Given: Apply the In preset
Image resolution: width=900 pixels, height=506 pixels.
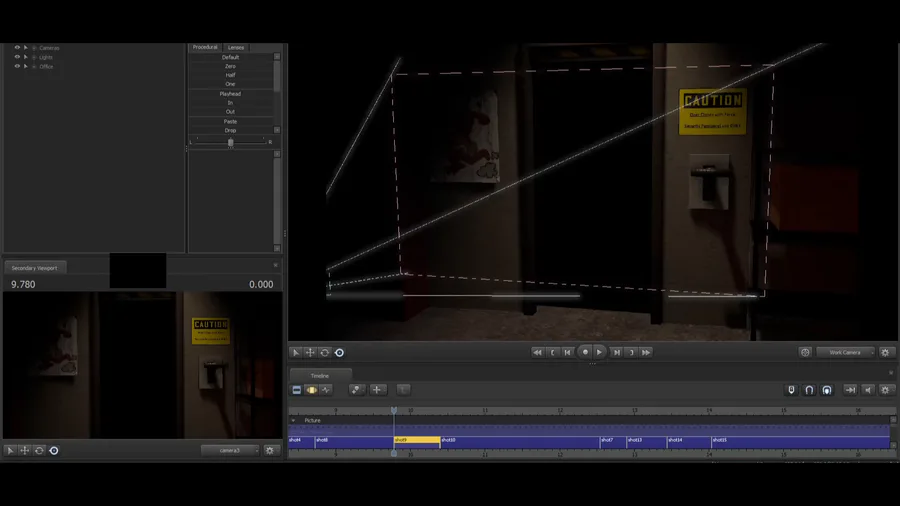Looking at the screenshot, I should (x=230, y=103).
